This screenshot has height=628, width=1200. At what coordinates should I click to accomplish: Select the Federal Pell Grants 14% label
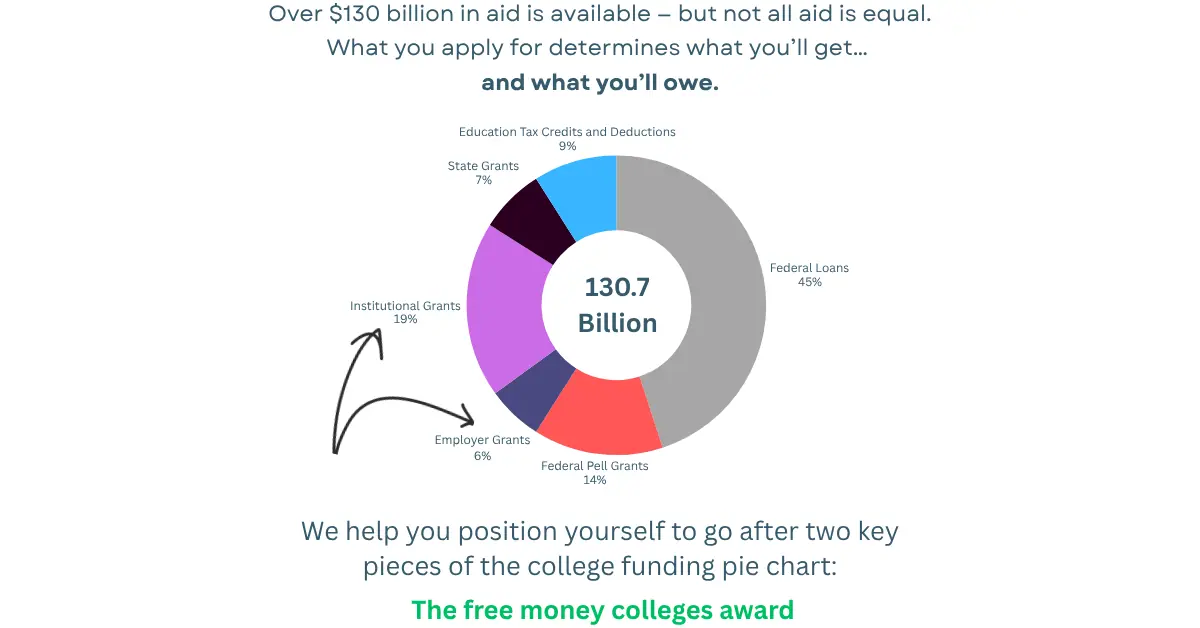coord(594,473)
